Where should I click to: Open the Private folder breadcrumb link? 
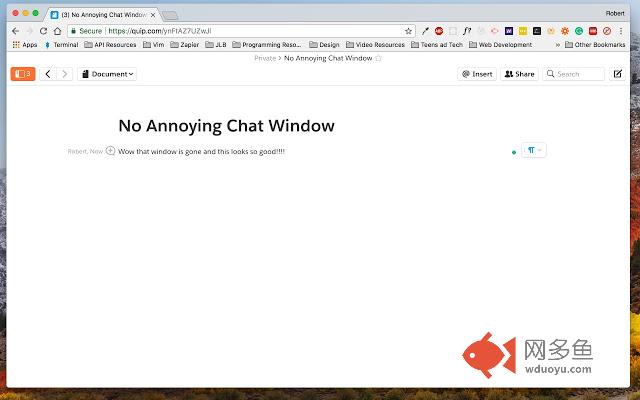click(x=265, y=58)
